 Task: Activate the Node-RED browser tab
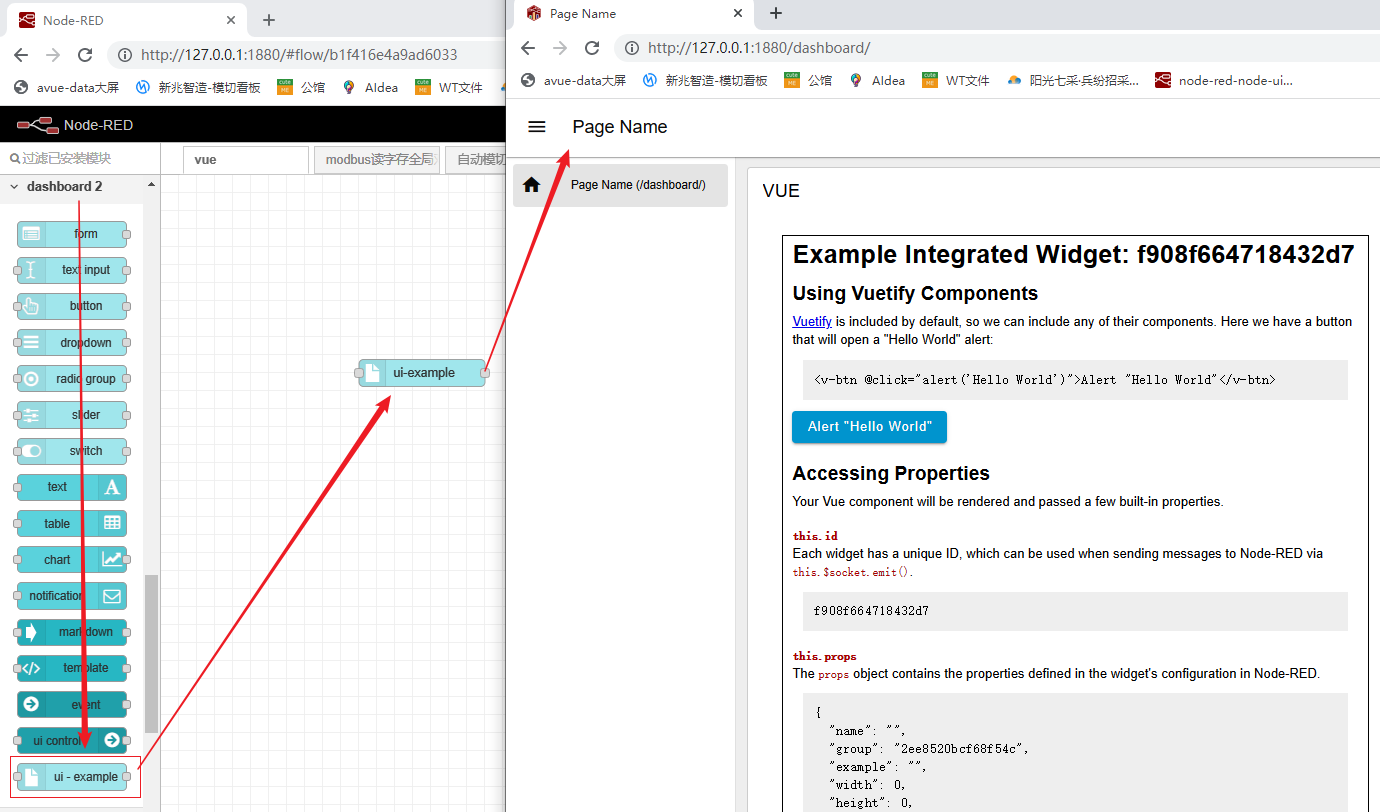click(x=127, y=20)
